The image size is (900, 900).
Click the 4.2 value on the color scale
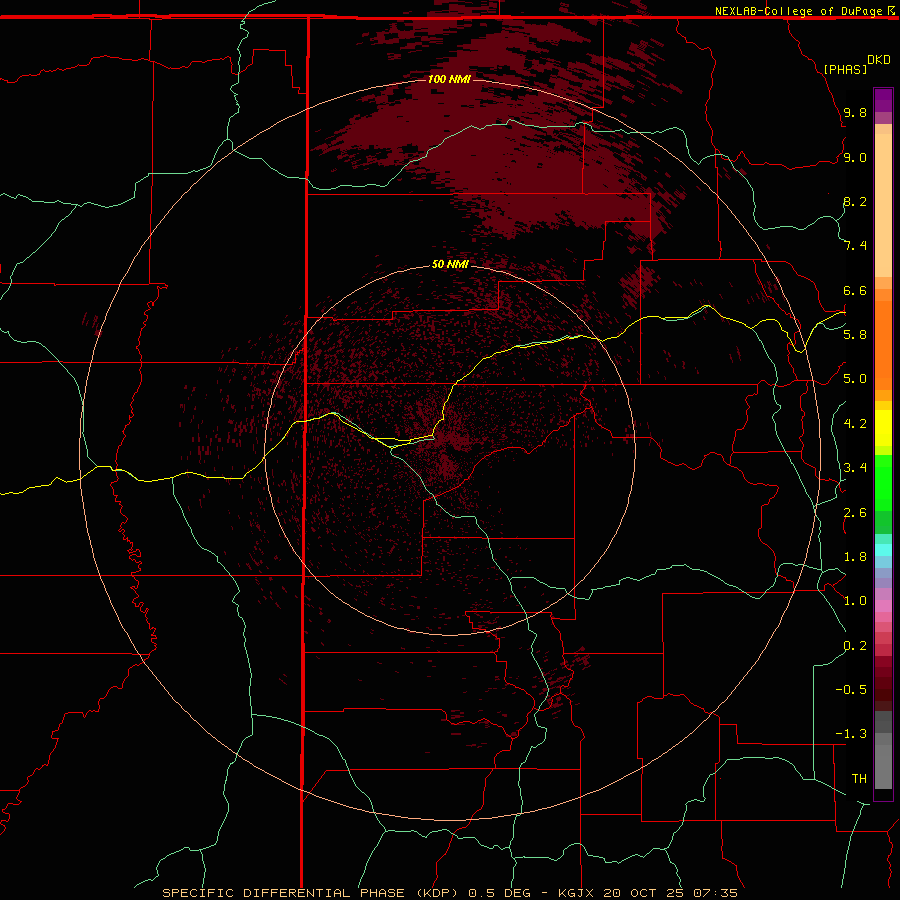(855, 423)
